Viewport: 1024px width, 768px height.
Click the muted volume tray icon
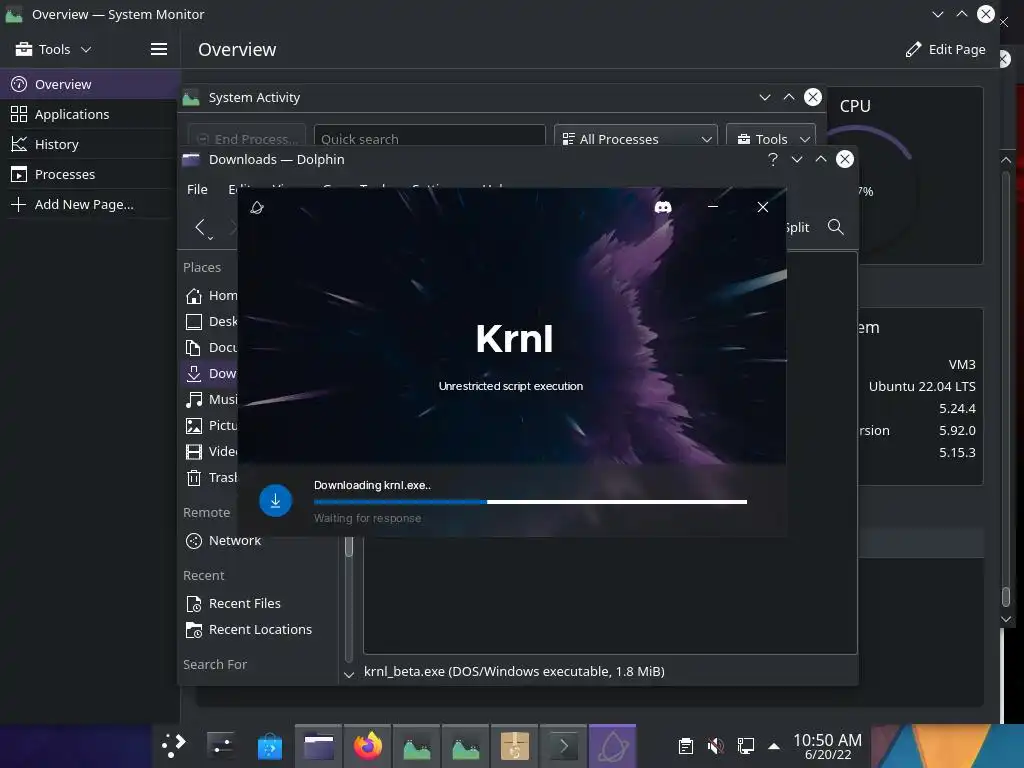click(716, 746)
